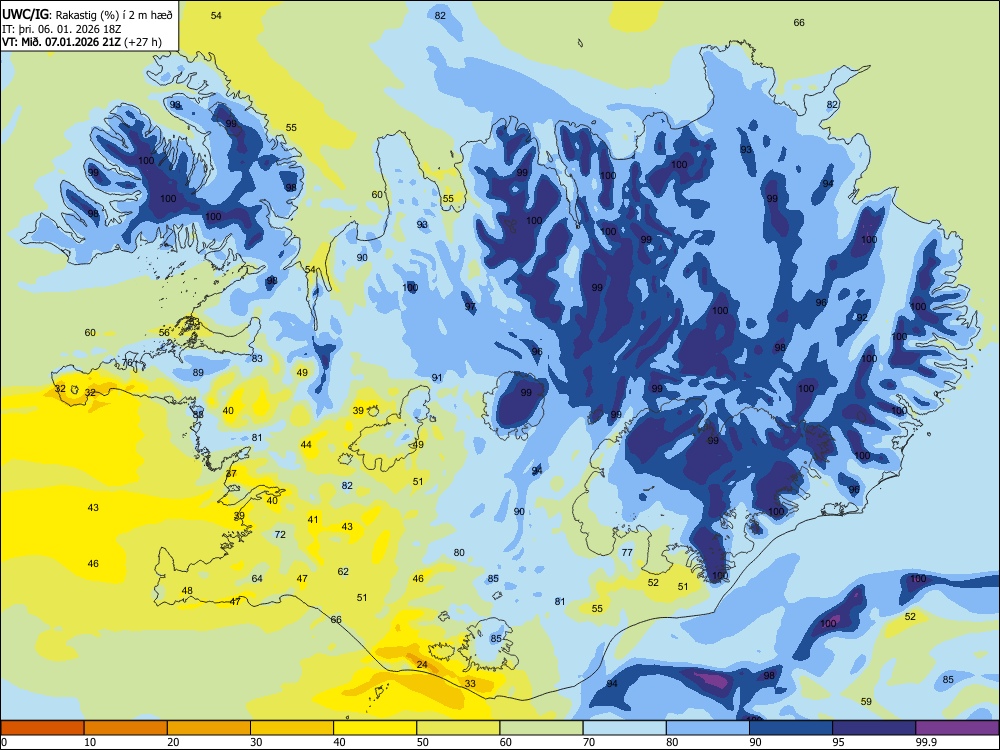Click the map value '62'
1000x750 pixels.
343,571
